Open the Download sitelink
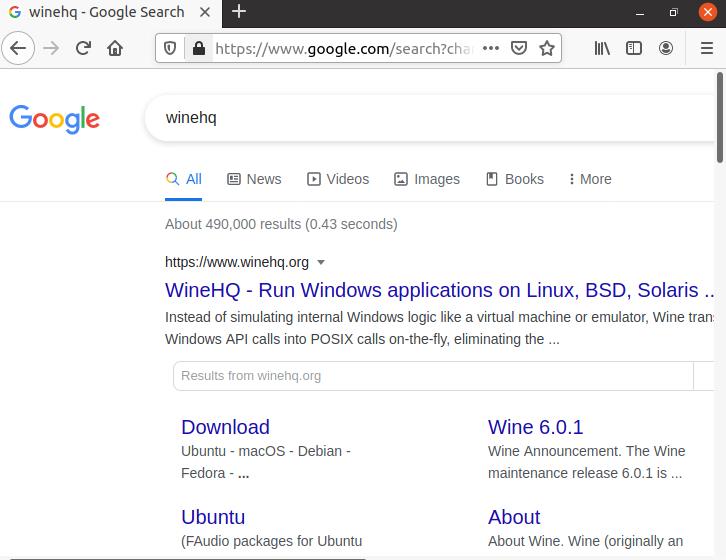 (225, 427)
